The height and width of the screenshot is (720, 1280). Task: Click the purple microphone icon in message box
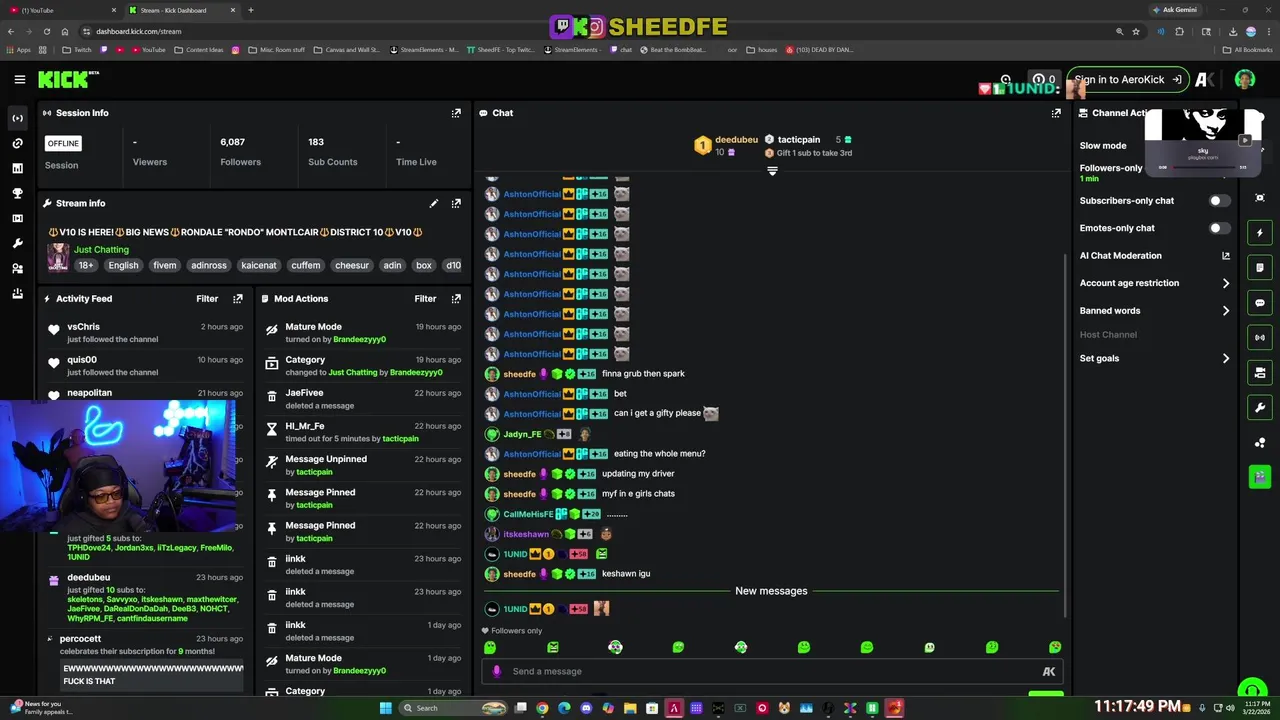tap(496, 671)
